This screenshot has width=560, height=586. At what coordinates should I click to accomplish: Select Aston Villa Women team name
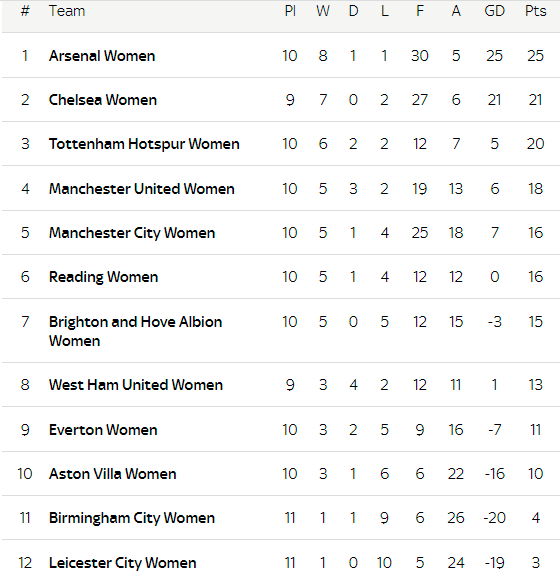[x=113, y=474]
